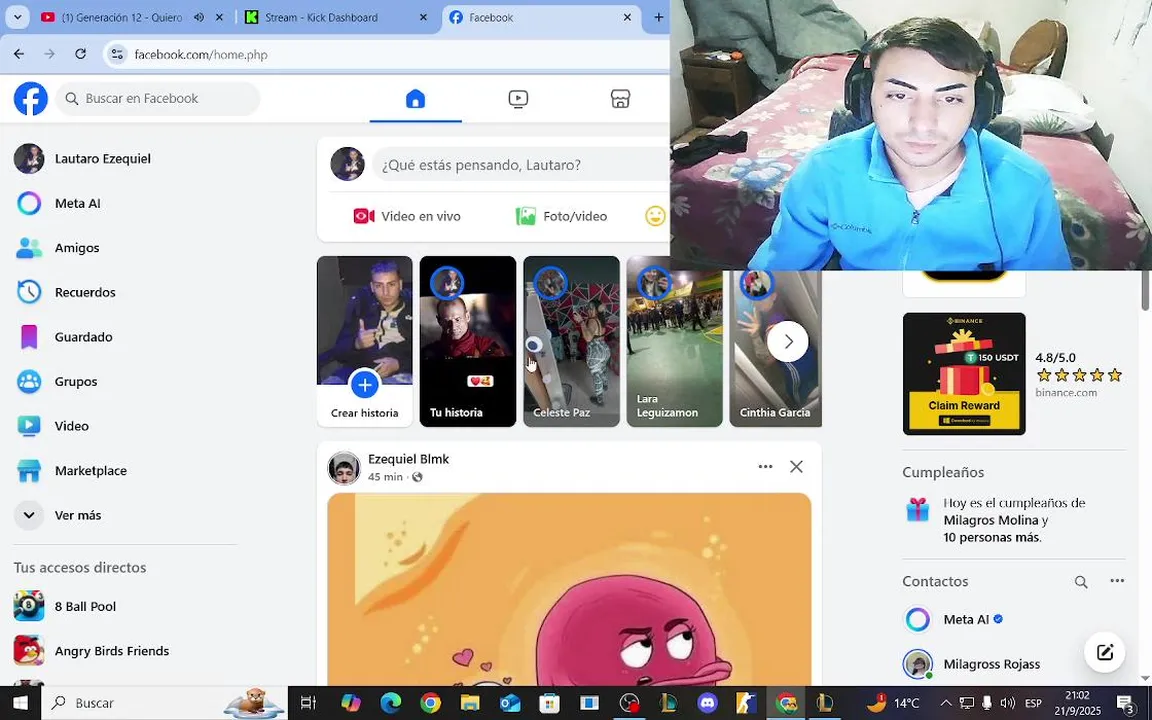Open File Explorer from the taskbar
This screenshot has height=720, width=1152.
pyautogui.click(x=470, y=703)
